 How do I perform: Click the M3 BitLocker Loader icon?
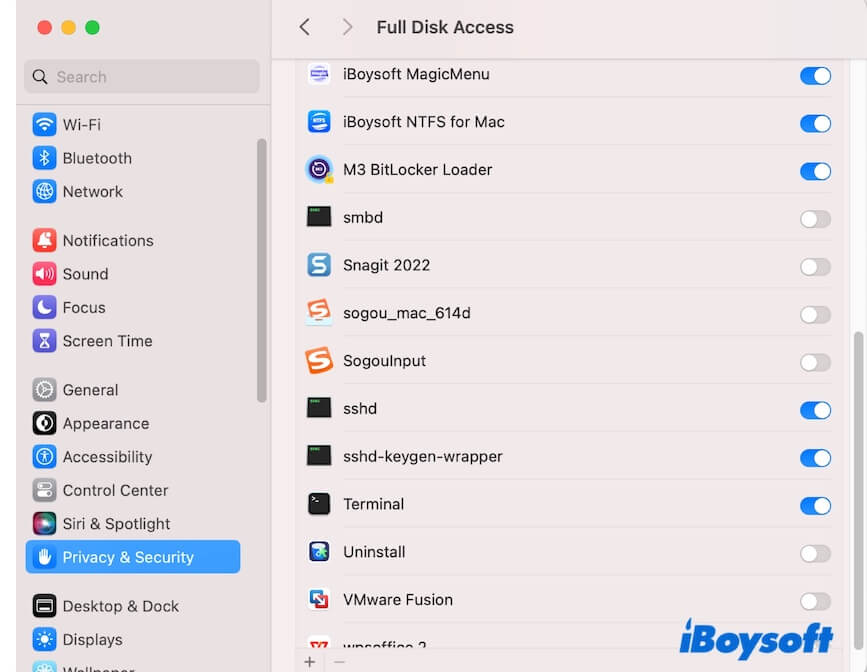(319, 170)
